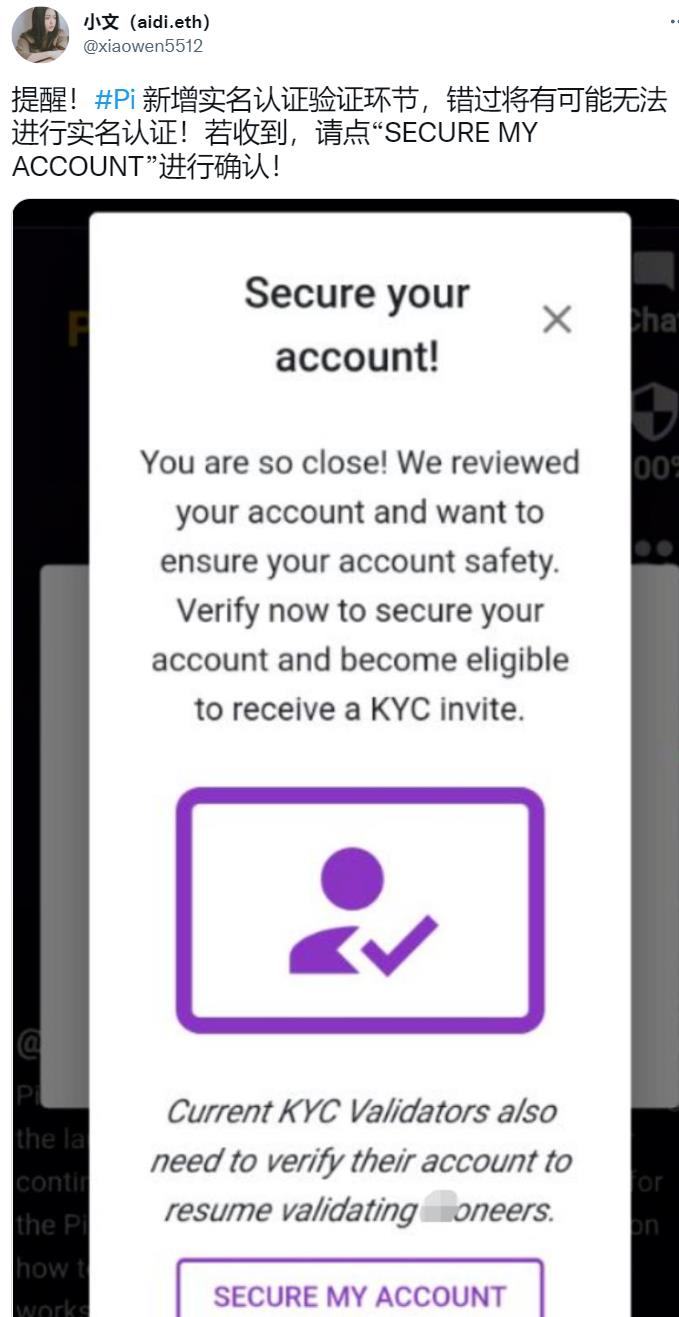The image size is (679, 1317).
Task: Click the shield security icon
Action: pos(654,409)
